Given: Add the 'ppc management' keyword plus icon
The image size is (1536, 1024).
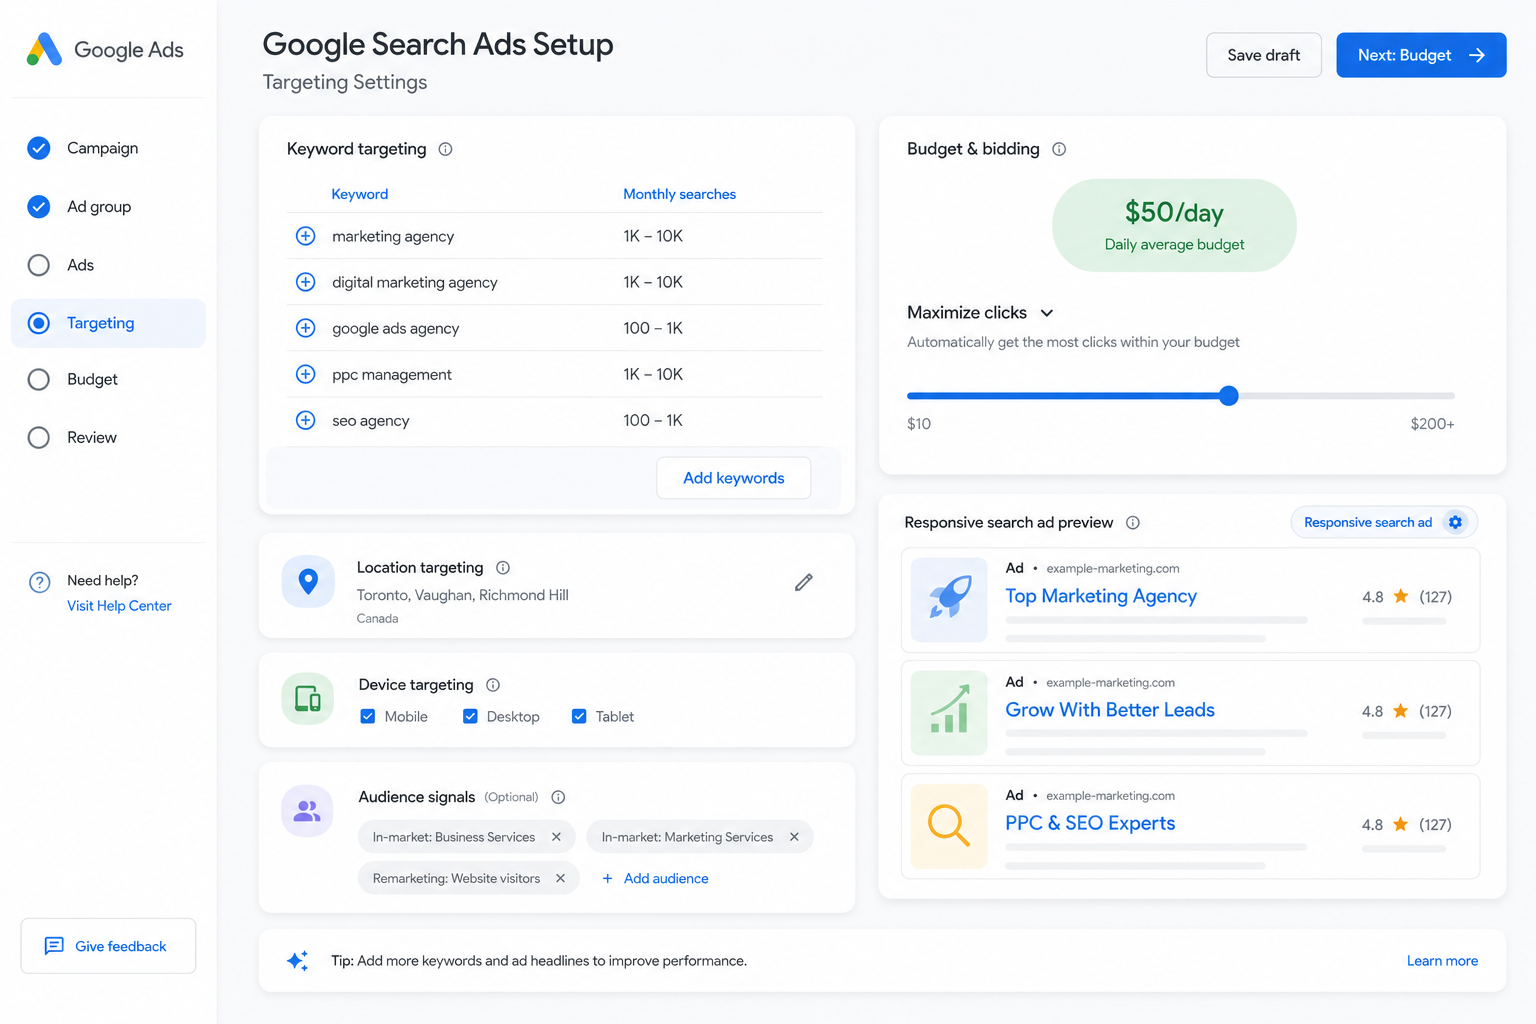Looking at the screenshot, I should pyautogui.click(x=306, y=374).
